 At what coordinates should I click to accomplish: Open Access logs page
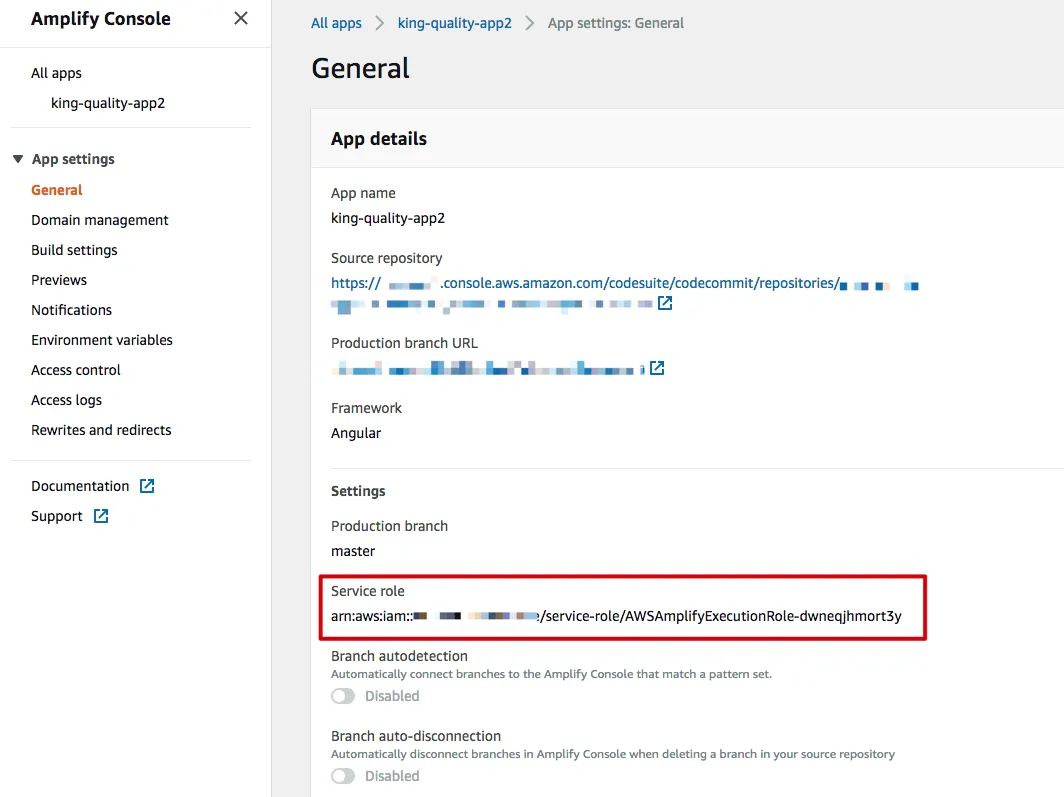click(x=66, y=400)
